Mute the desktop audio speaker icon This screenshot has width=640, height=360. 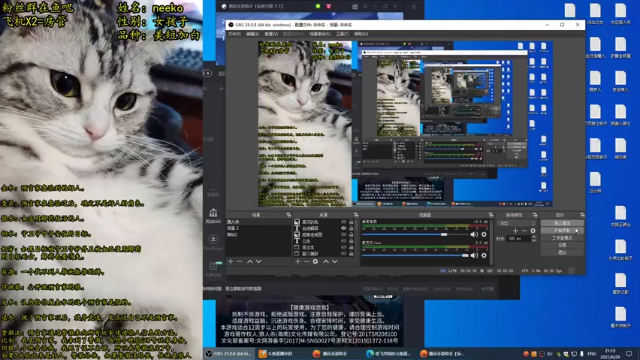pos(474,234)
